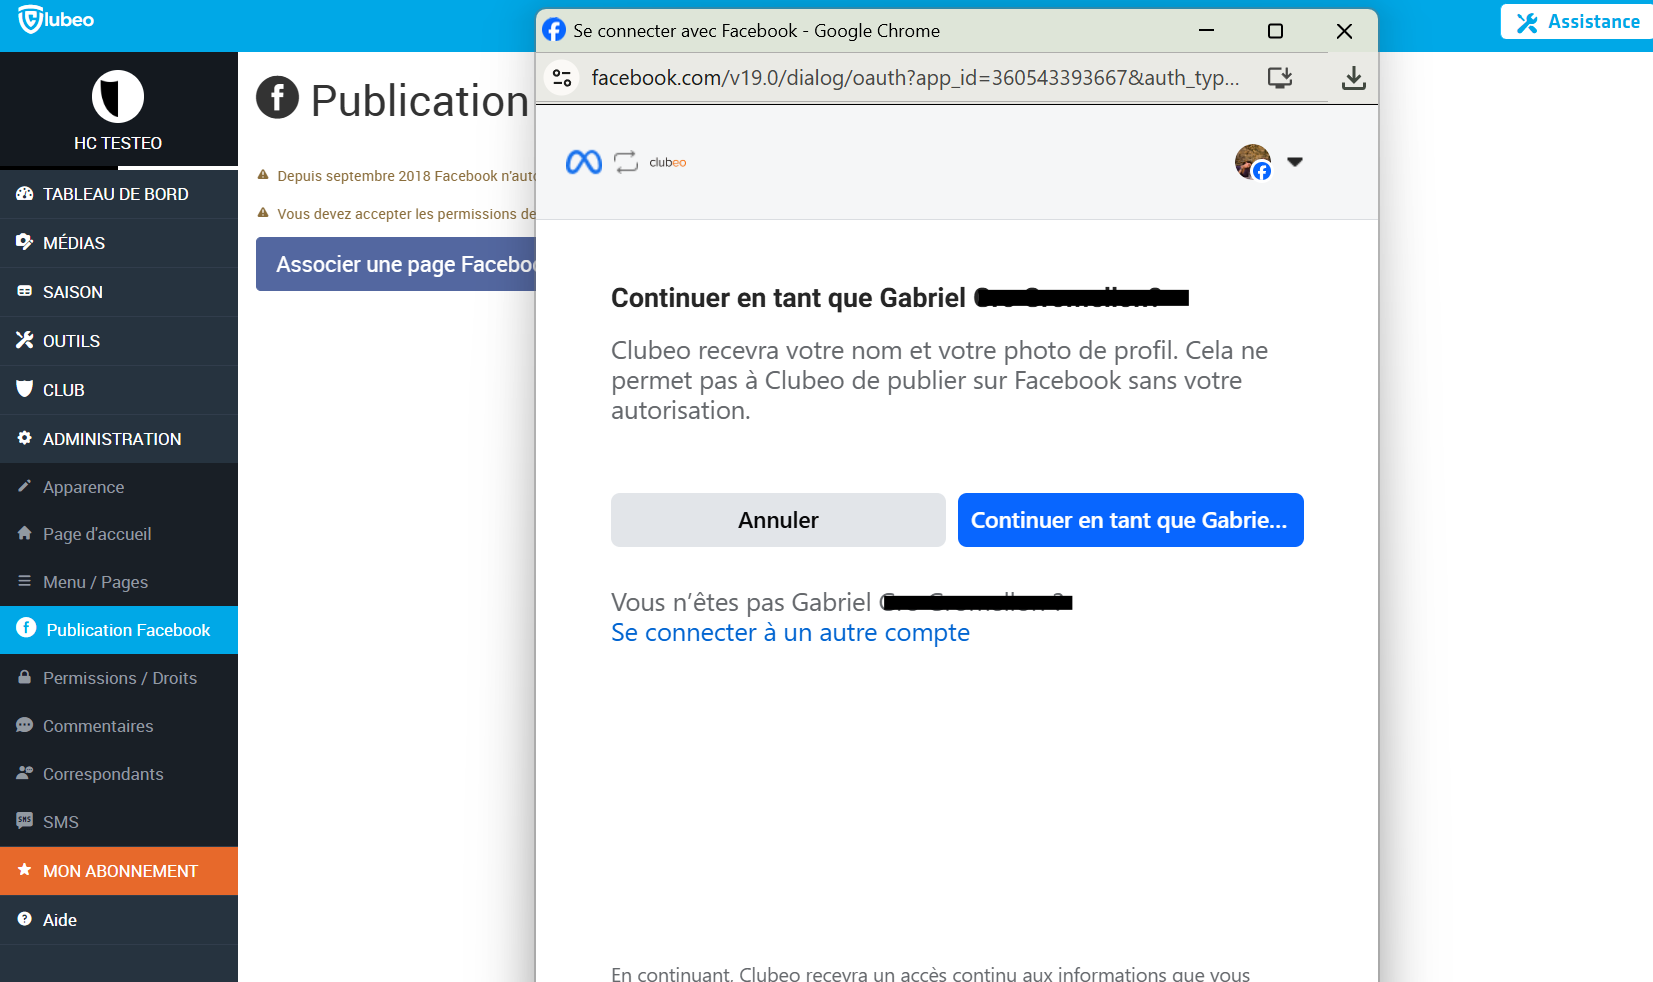Click the people icon beside Correspondants
1653x982 pixels.
pyautogui.click(x=25, y=773)
